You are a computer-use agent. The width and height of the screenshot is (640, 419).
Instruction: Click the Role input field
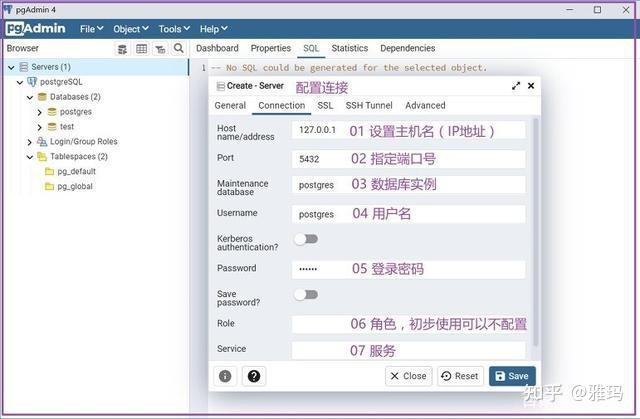[x=409, y=324]
